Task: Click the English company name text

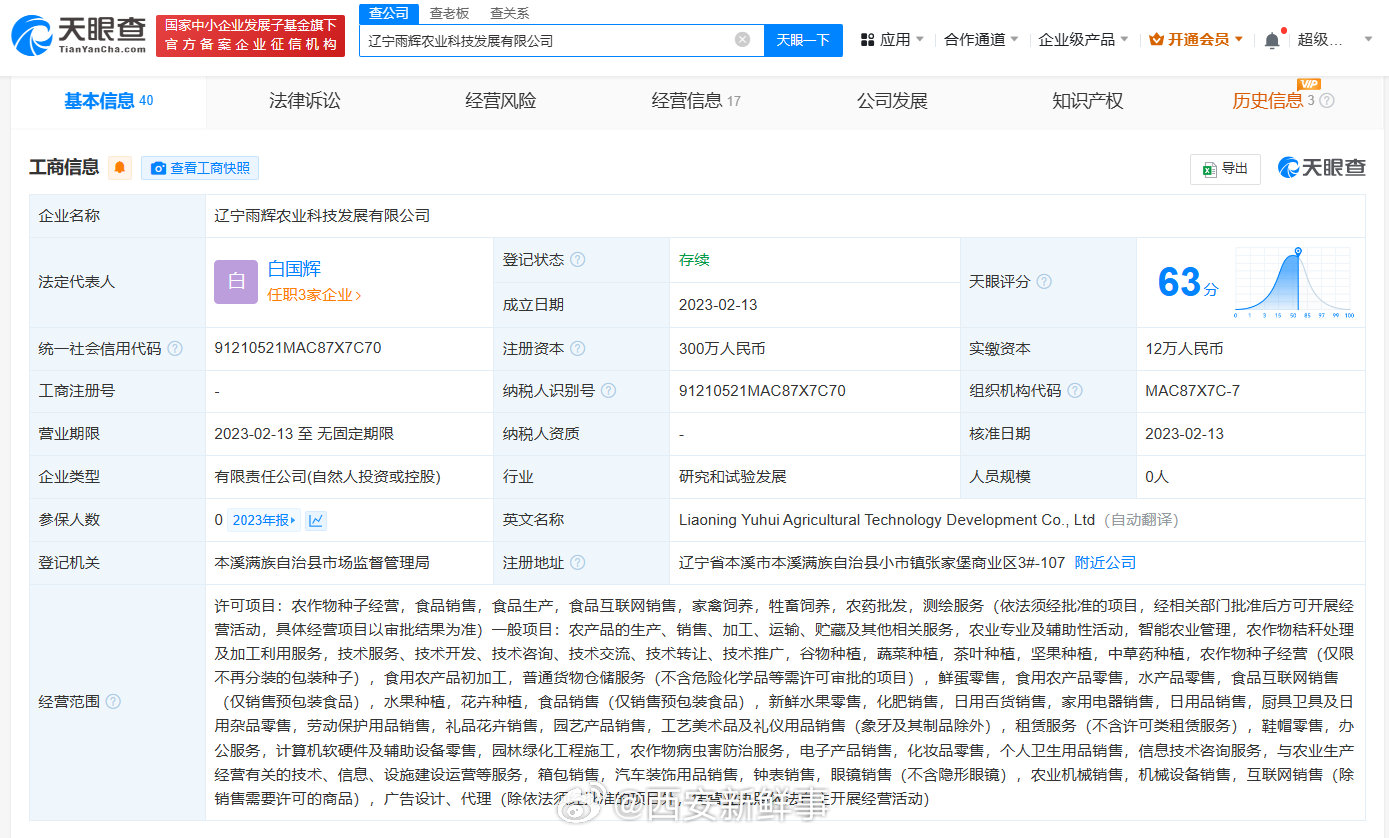Action: [887, 520]
